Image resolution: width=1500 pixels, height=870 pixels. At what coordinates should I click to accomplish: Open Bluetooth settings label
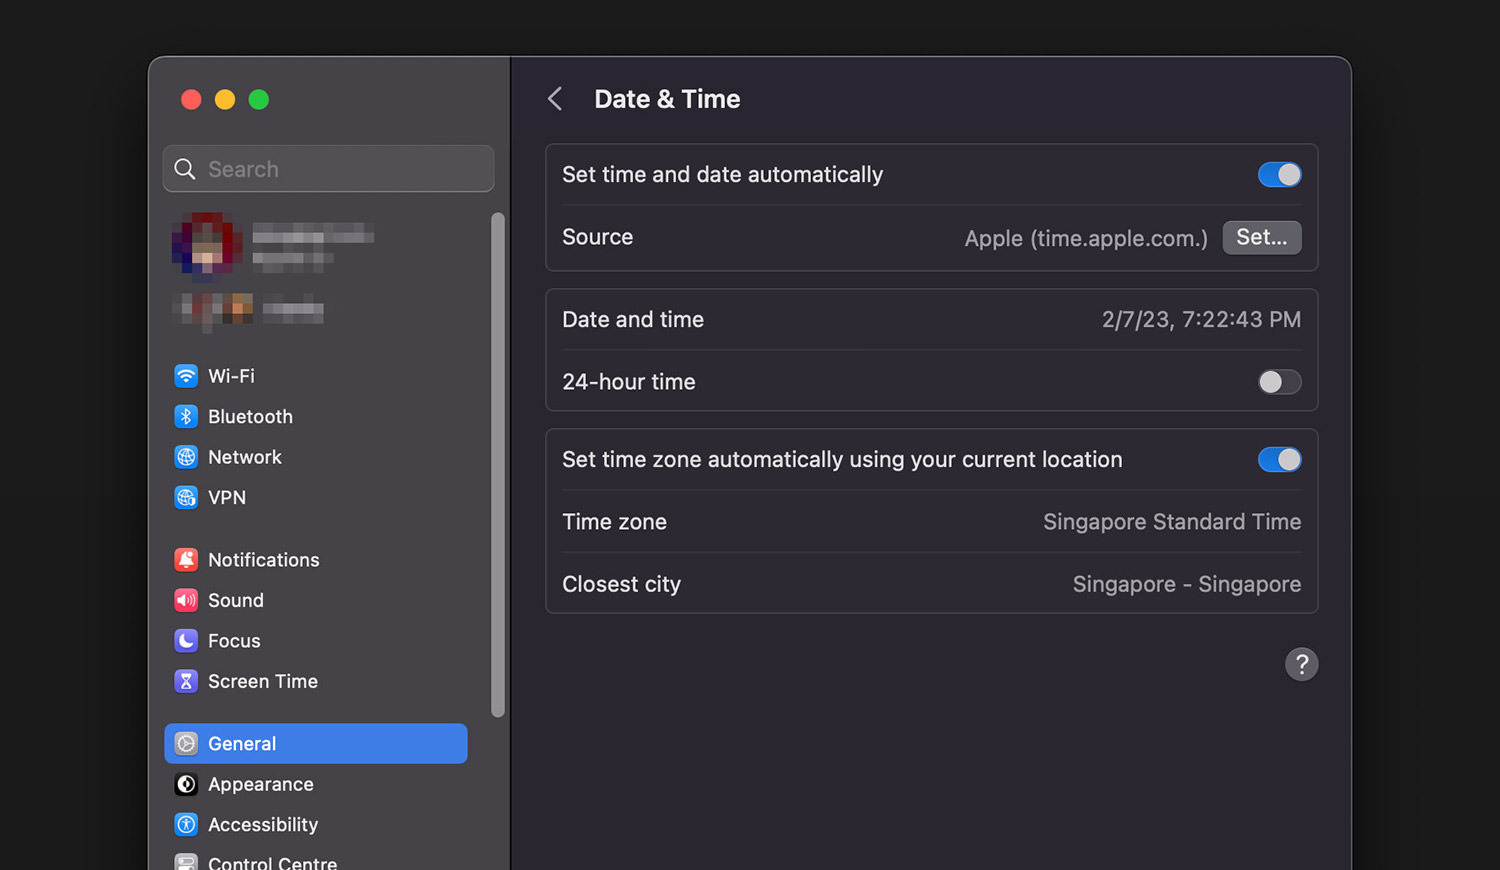click(250, 416)
